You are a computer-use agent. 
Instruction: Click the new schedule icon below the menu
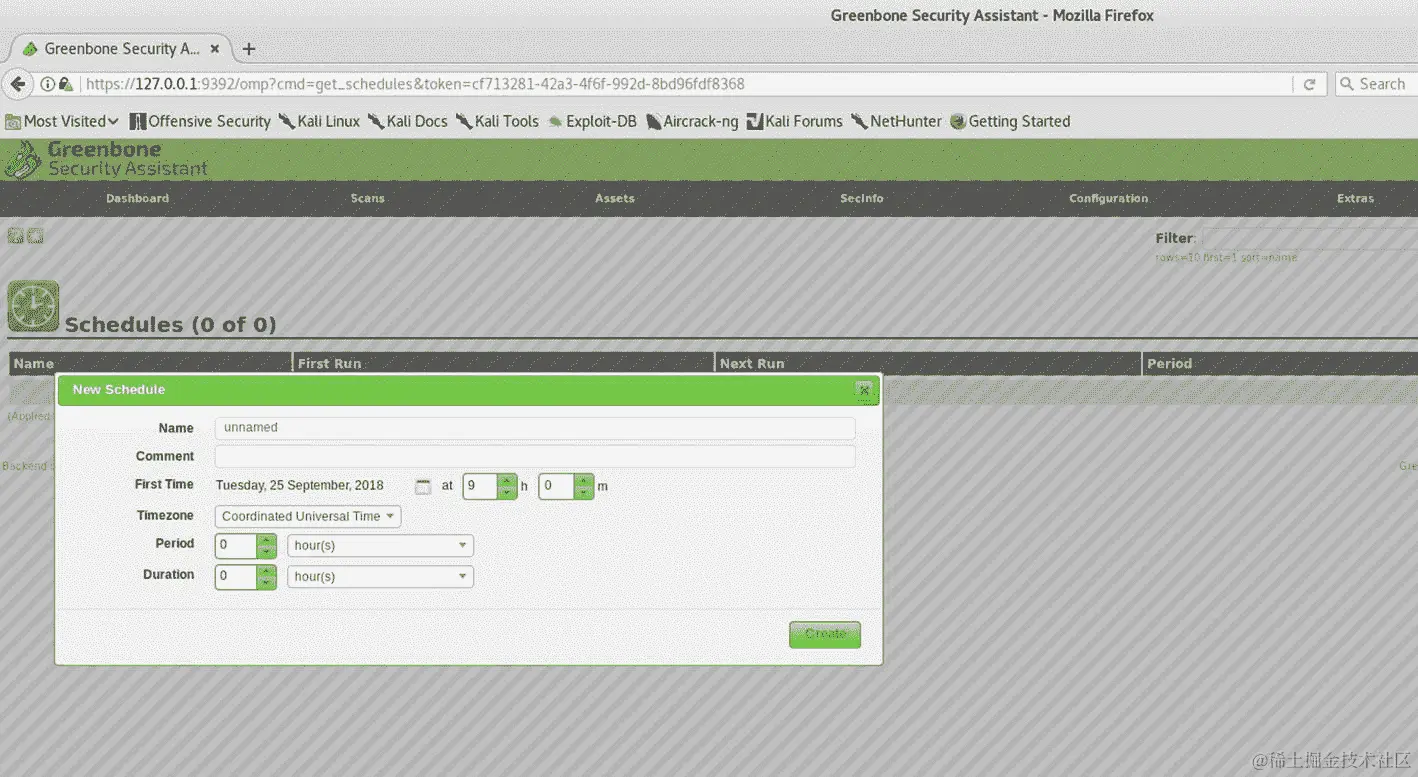tap(35, 236)
